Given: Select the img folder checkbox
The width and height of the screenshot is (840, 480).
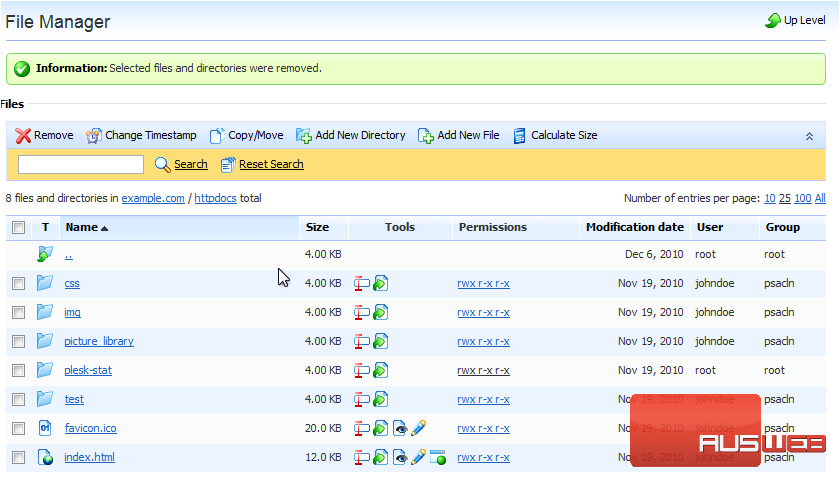Looking at the screenshot, I should 19,312.
